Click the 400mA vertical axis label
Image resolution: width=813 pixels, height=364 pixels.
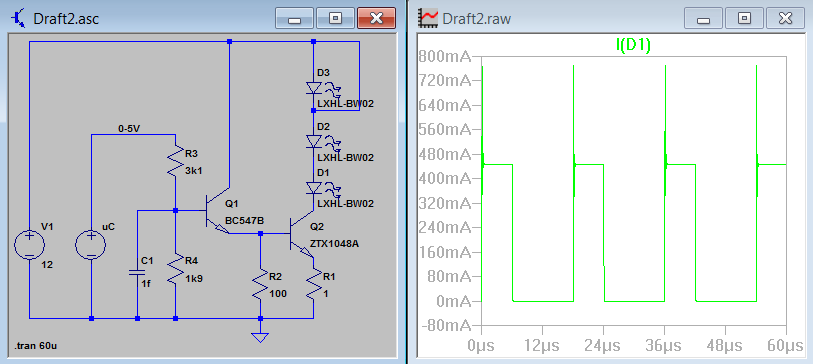pos(445,179)
